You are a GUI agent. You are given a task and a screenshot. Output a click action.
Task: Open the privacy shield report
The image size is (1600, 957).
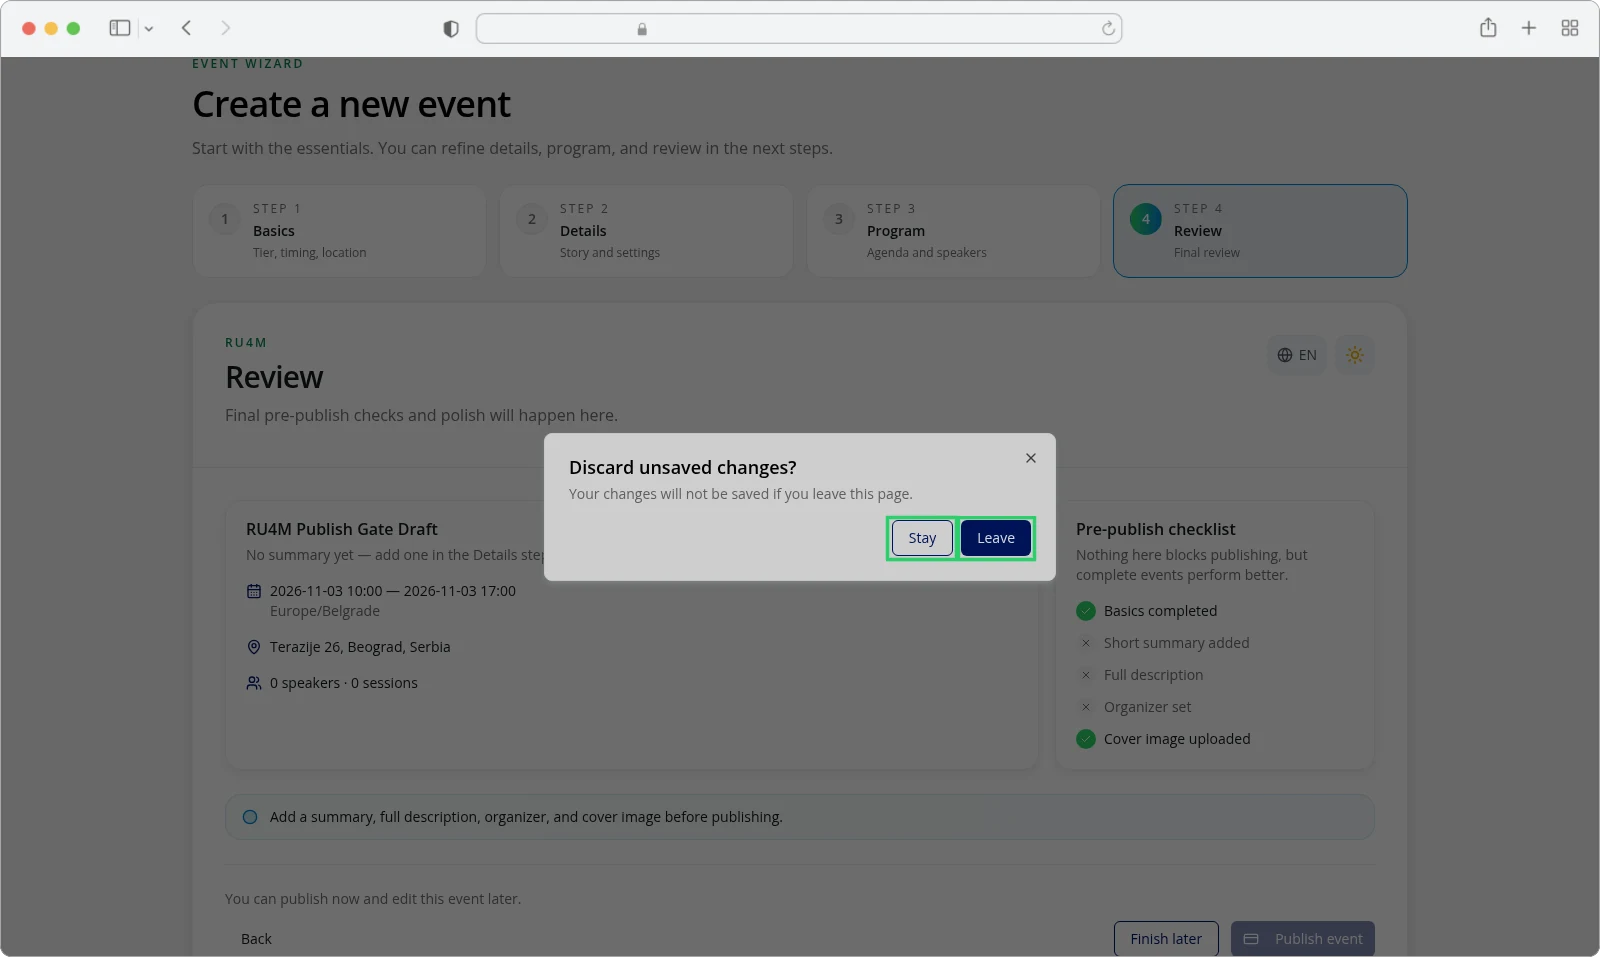451,29
